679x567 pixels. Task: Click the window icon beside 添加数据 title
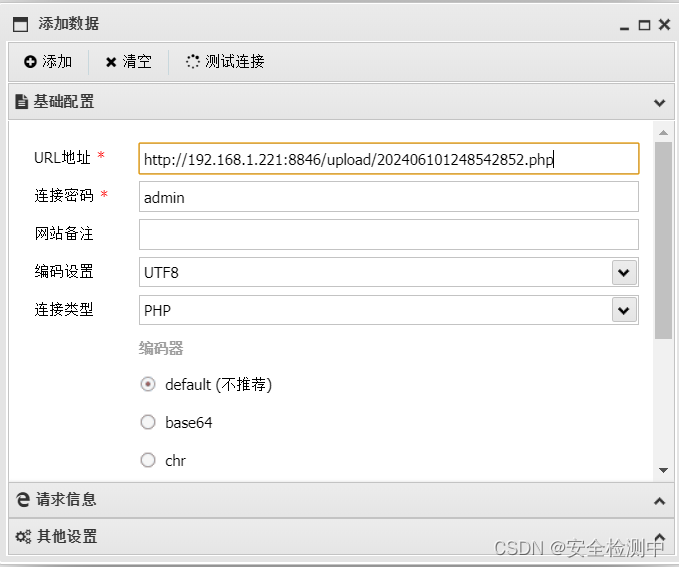coord(20,24)
